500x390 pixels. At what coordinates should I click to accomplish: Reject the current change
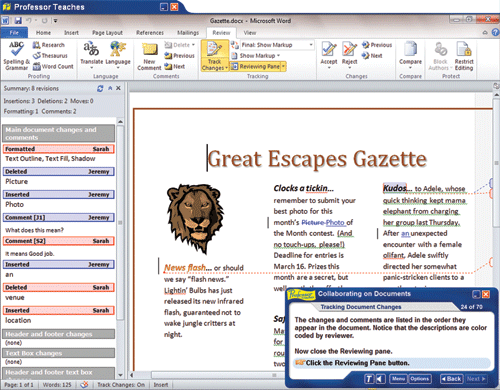coord(349,55)
